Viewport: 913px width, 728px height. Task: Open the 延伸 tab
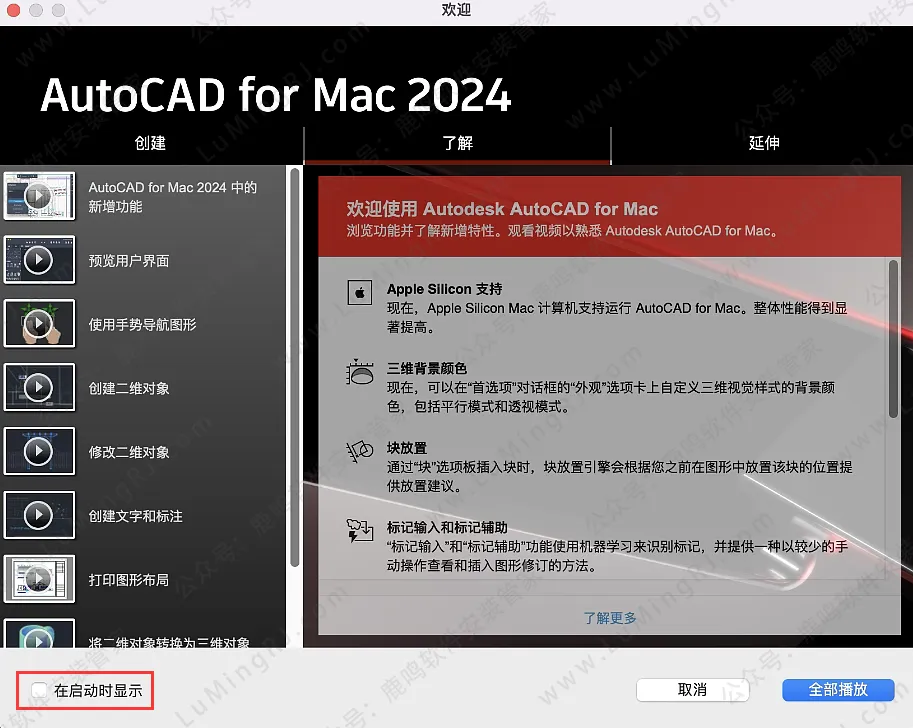coord(763,143)
